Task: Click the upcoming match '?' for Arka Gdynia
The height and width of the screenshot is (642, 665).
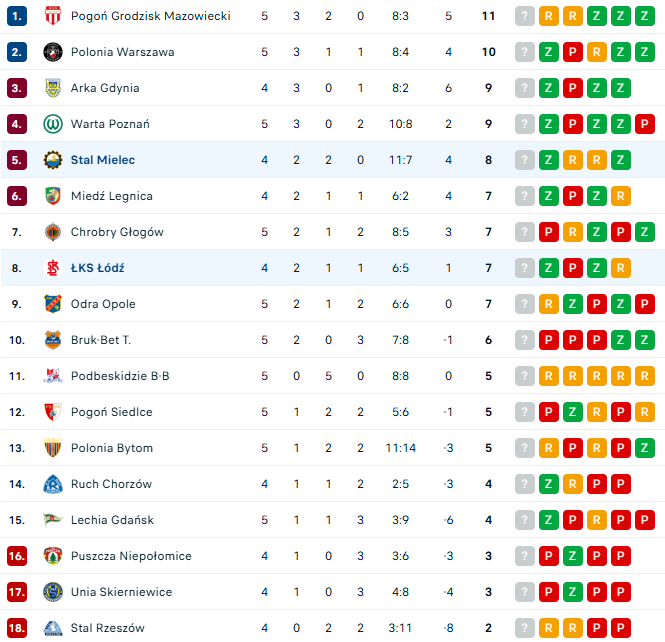Action: pos(525,88)
